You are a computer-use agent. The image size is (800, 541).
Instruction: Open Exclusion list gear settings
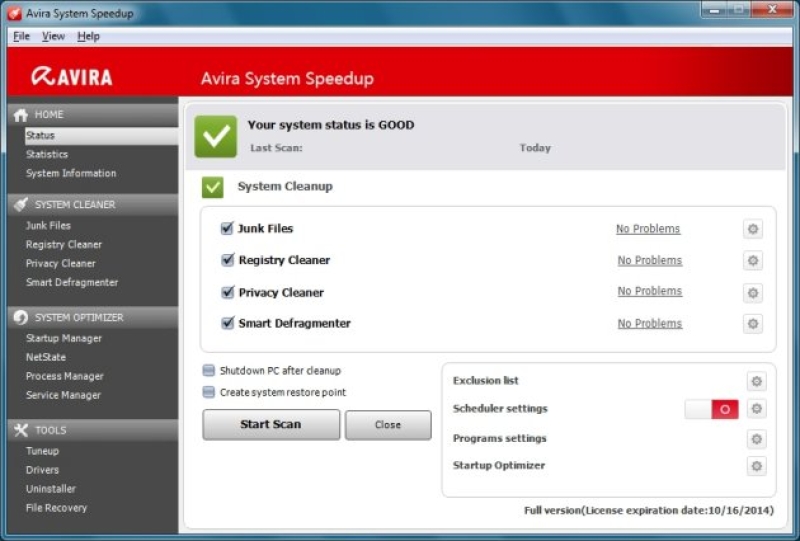click(x=757, y=381)
